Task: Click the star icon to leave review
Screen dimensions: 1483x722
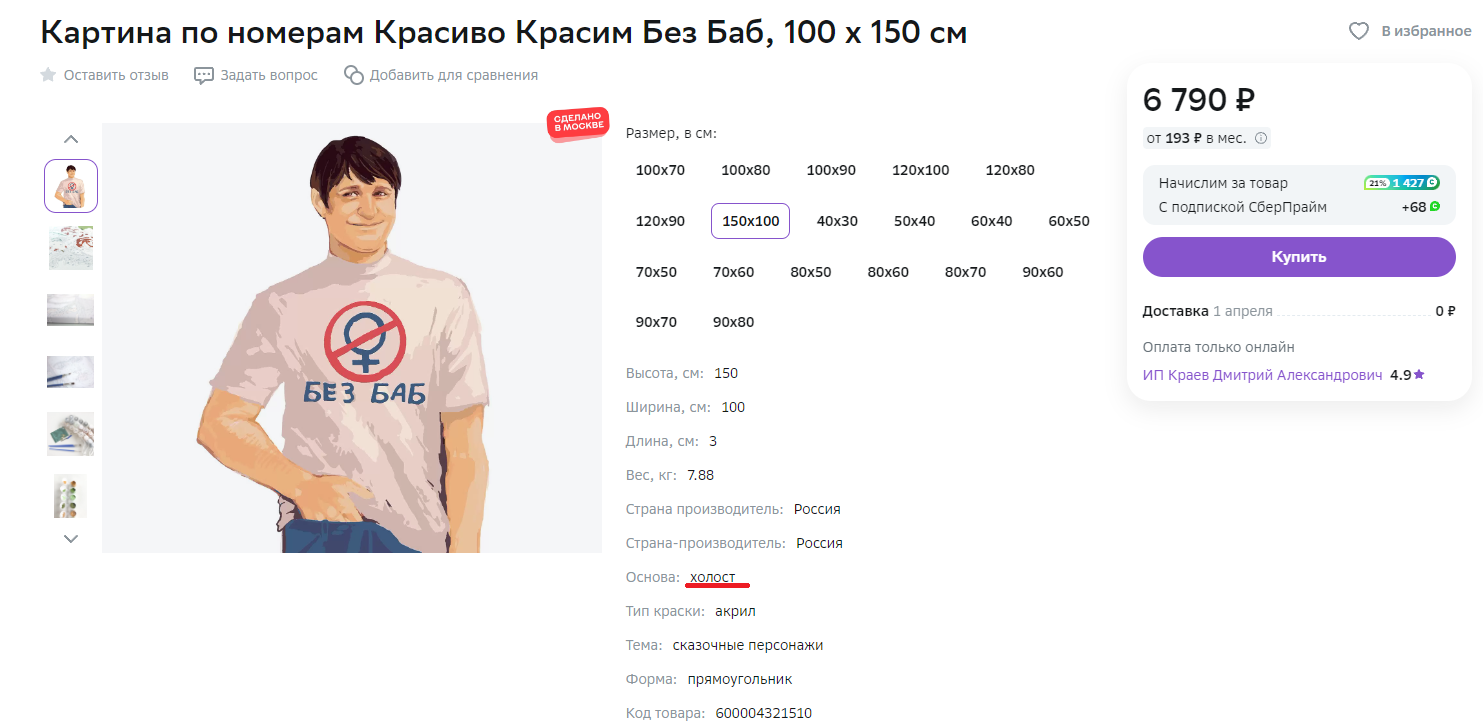Action: click(x=48, y=75)
